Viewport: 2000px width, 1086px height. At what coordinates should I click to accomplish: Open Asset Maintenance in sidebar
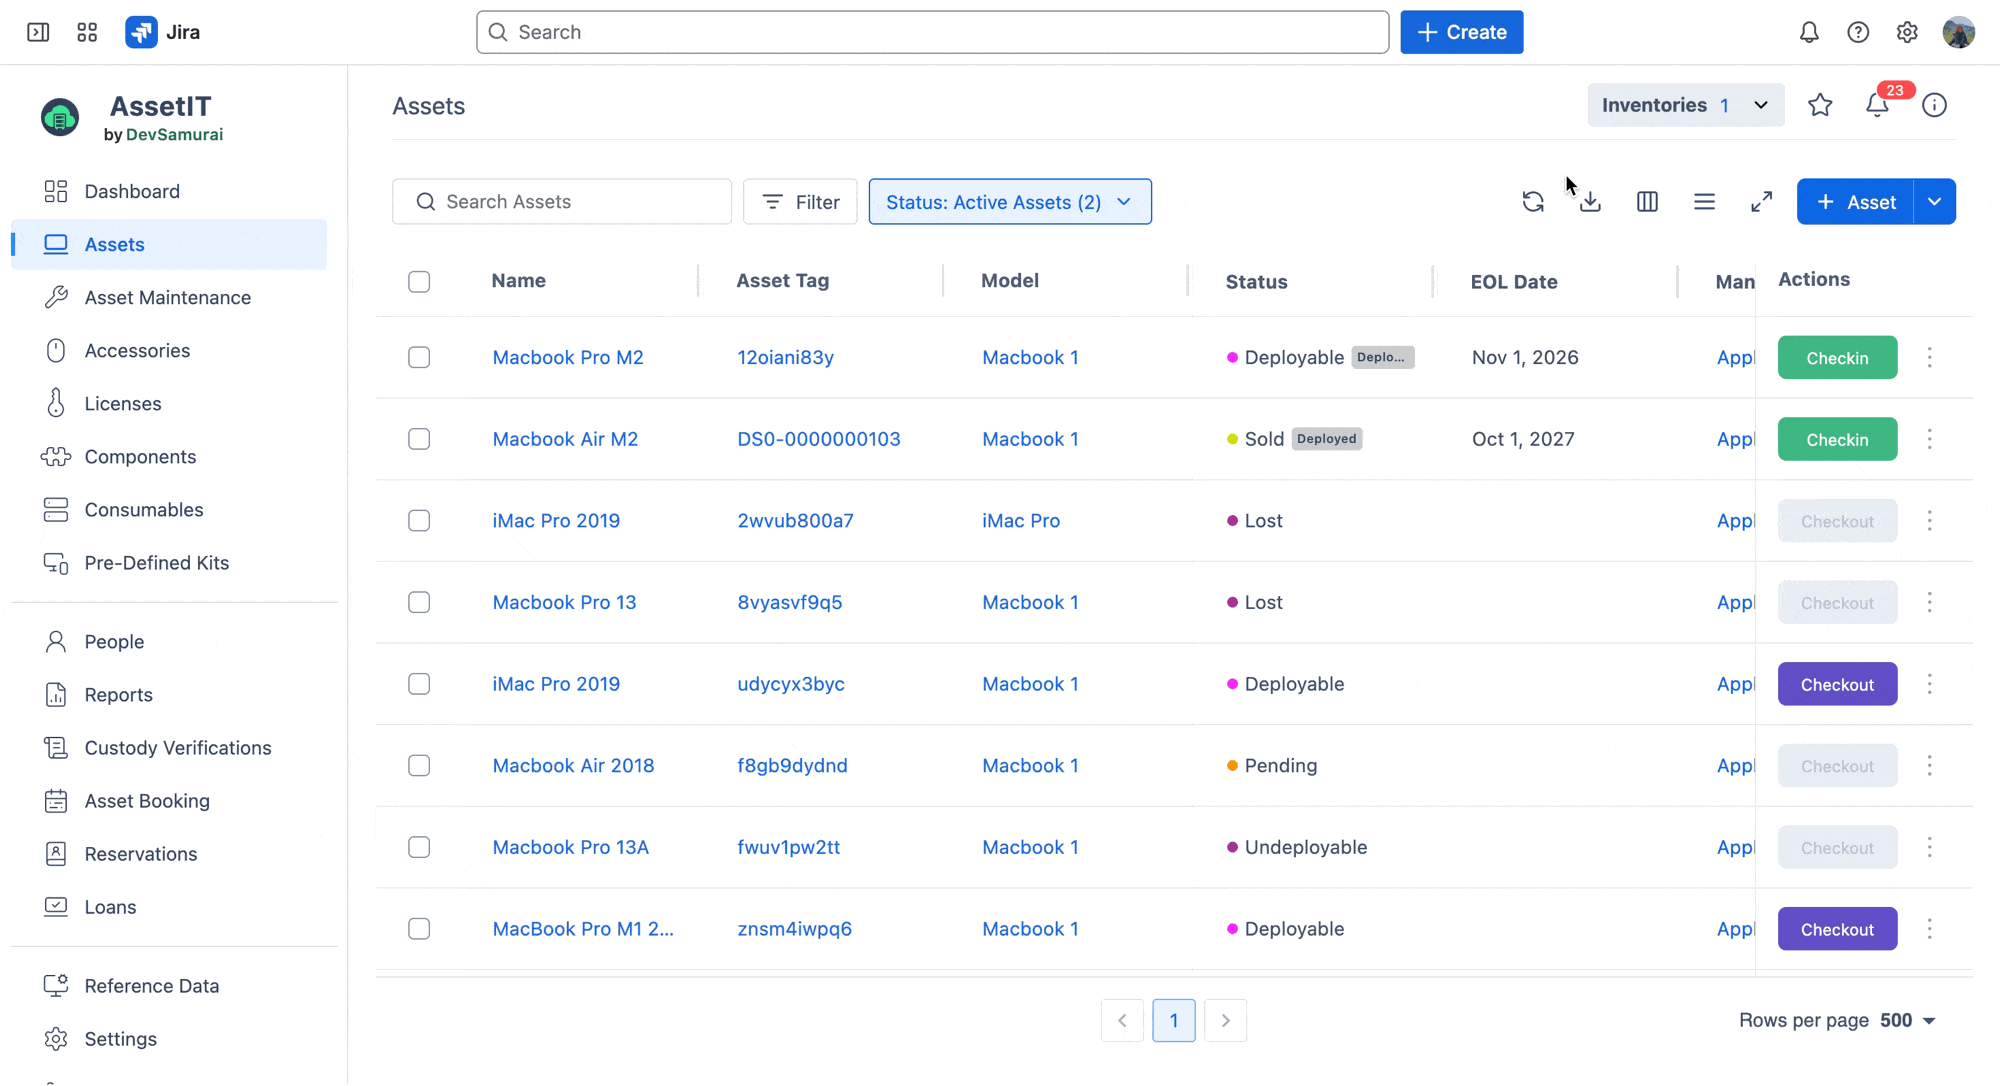(167, 297)
